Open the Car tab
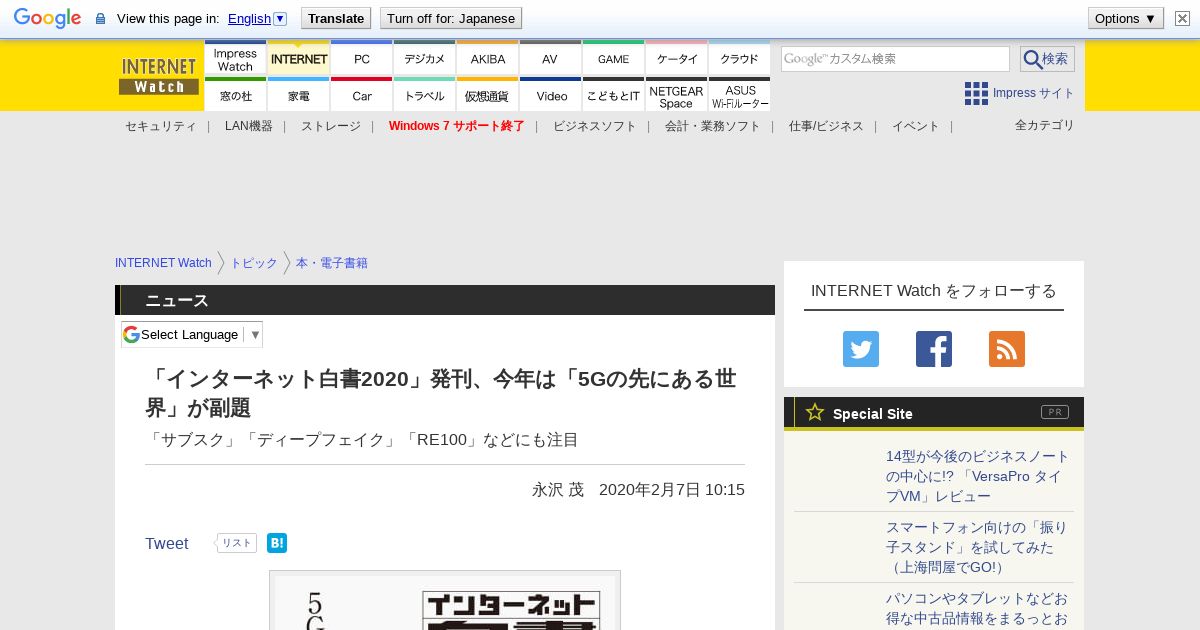Viewport: 1200px width, 630px height. coord(362,95)
